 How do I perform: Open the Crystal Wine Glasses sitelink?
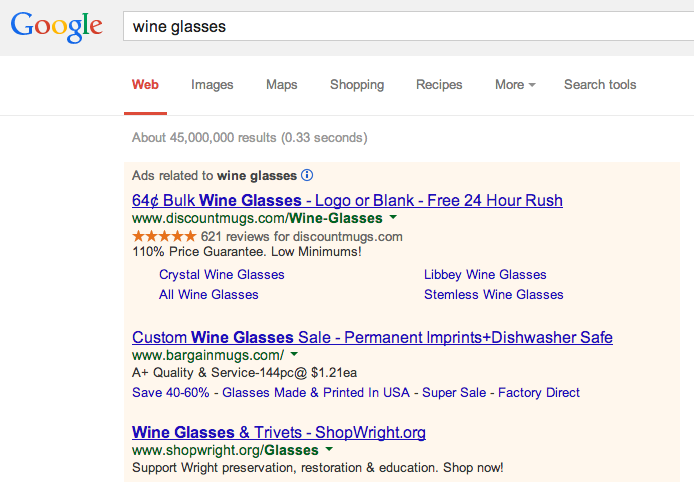(x=222, y=274)
